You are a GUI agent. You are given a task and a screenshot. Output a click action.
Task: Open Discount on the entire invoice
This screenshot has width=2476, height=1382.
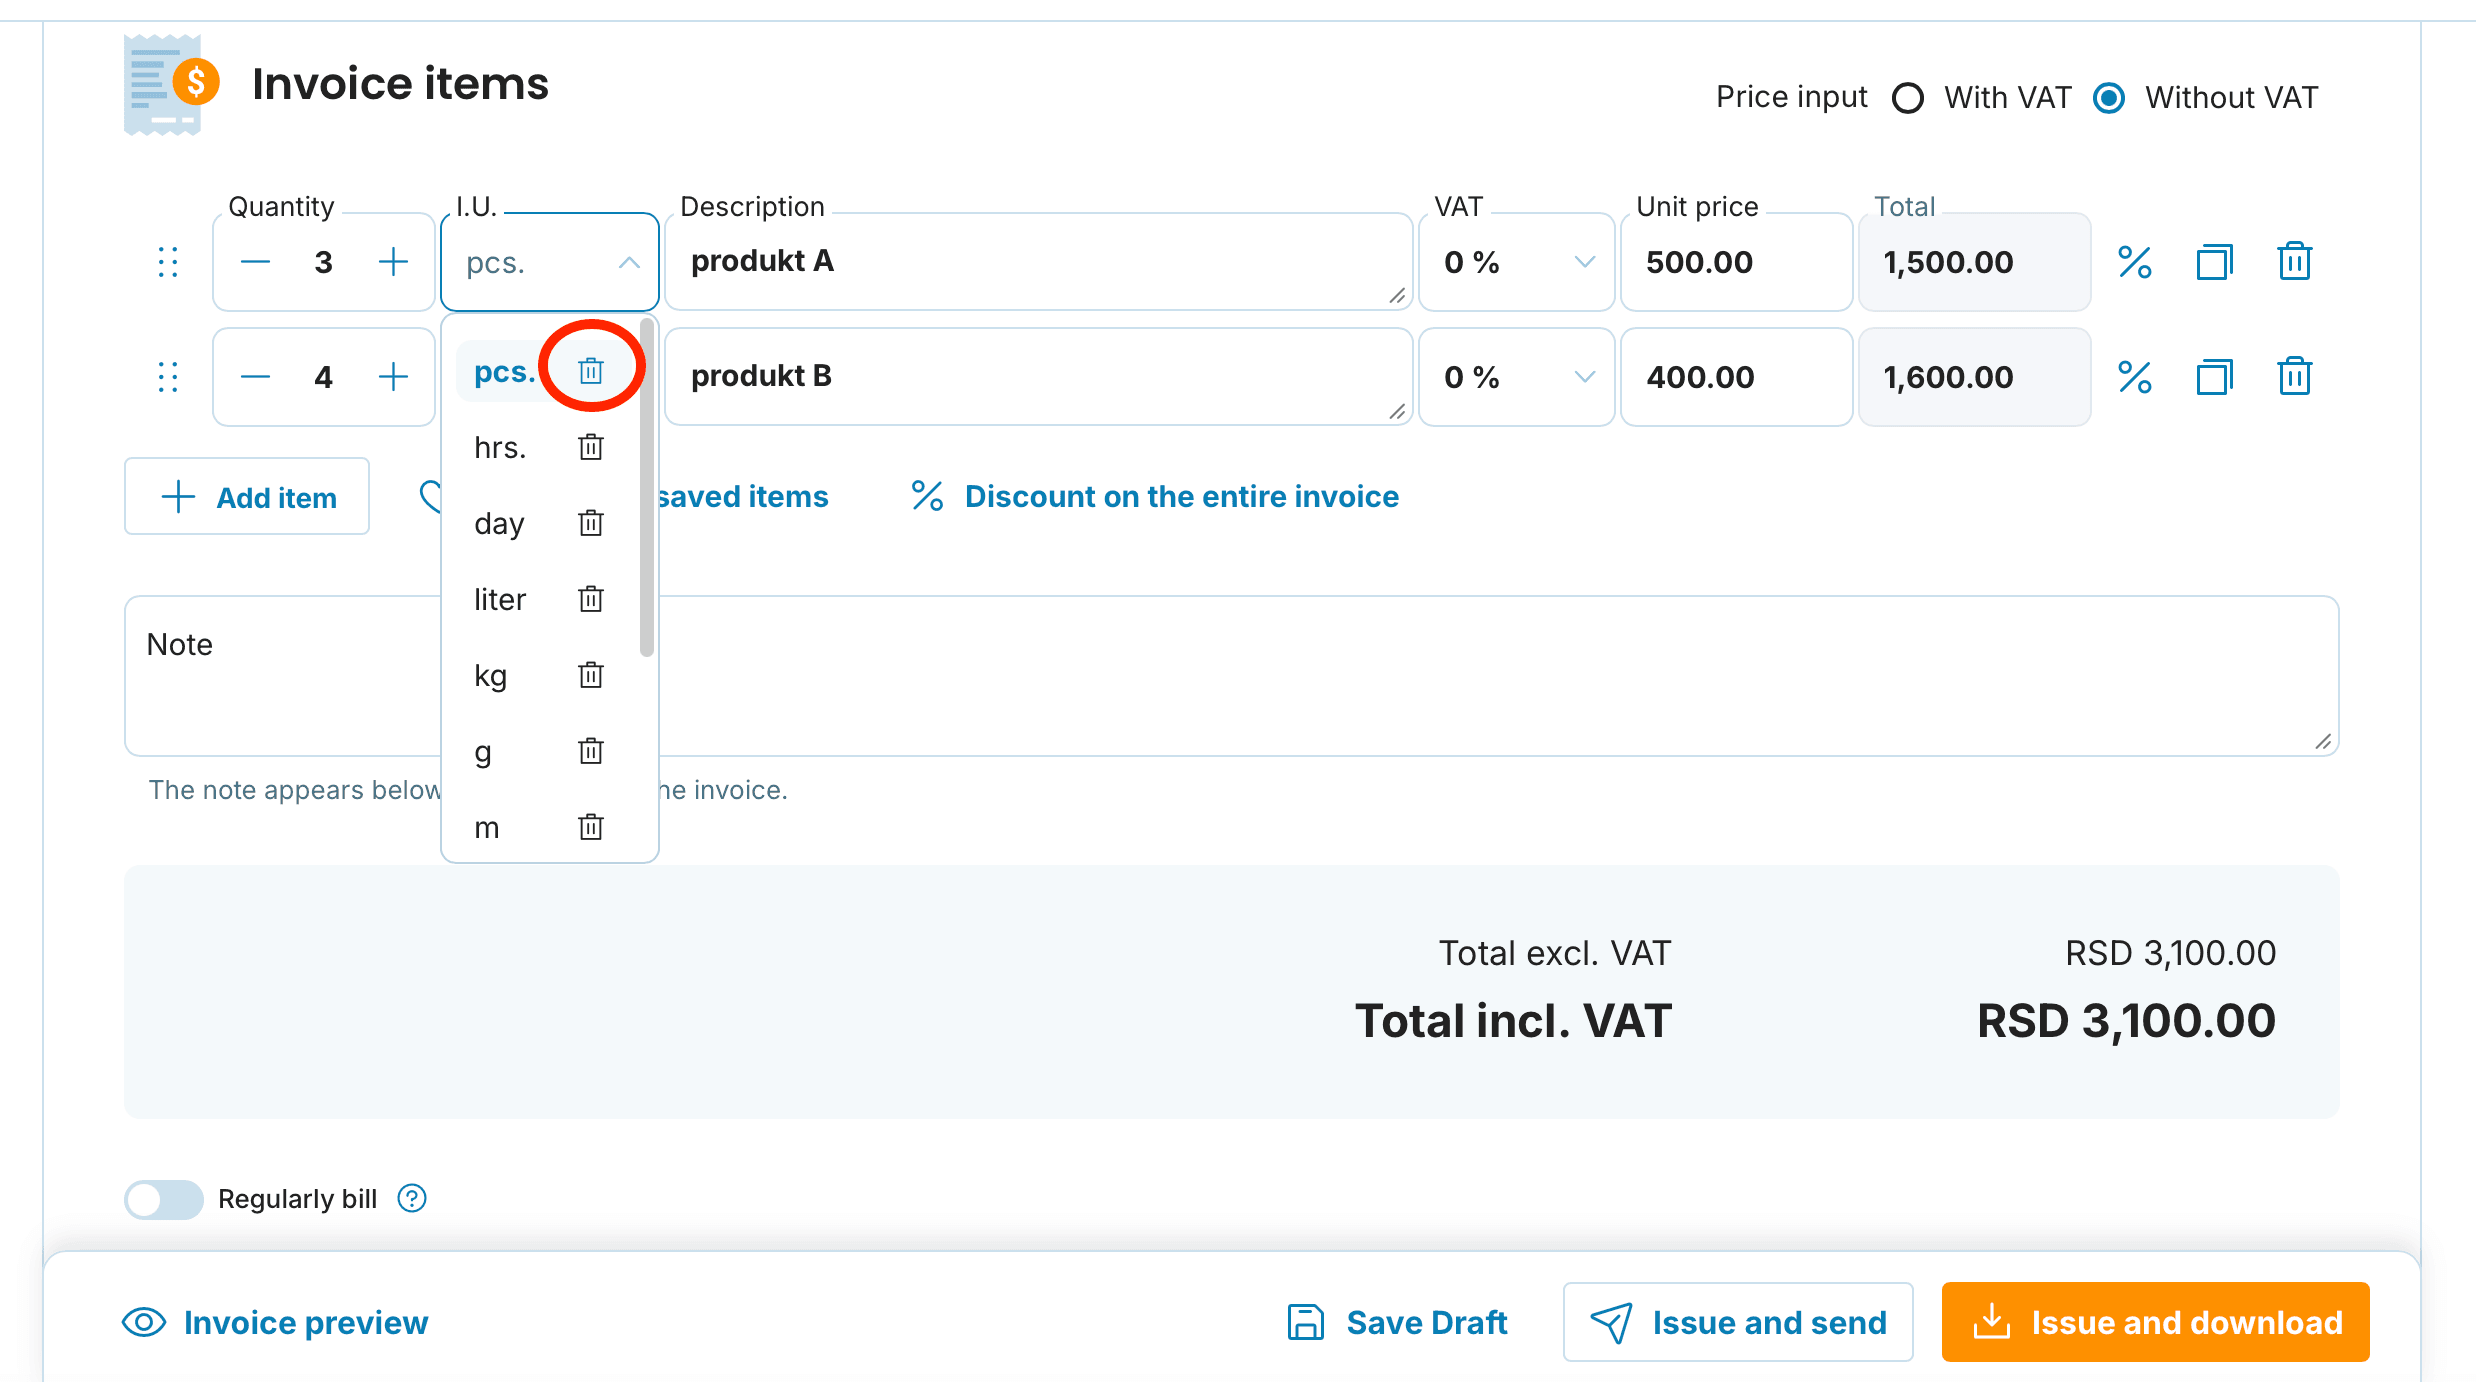(x=1154, y=496)
